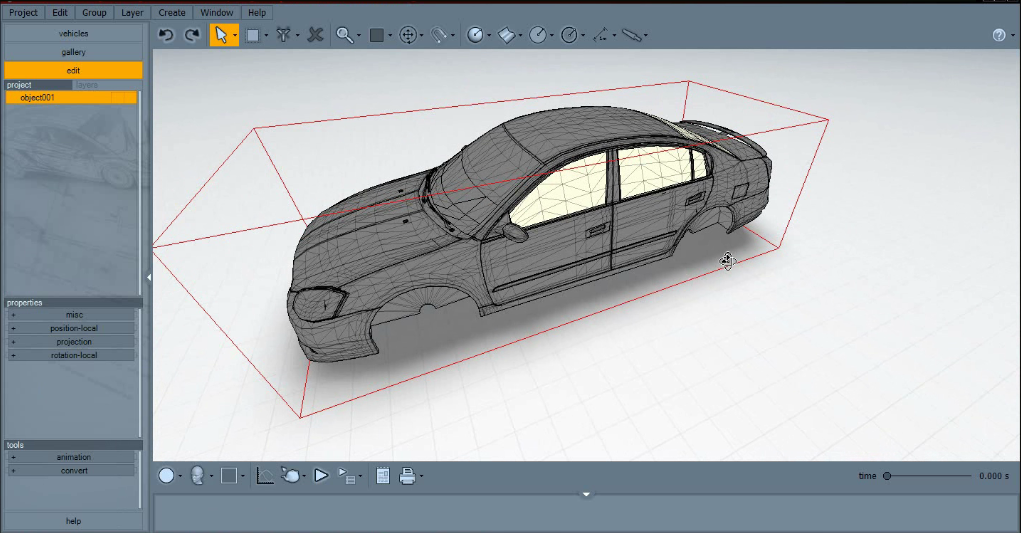Image resolution: width=1021 pixels, height=533 pixels.
Task: Select the project tab
Action: click(38, 85)
